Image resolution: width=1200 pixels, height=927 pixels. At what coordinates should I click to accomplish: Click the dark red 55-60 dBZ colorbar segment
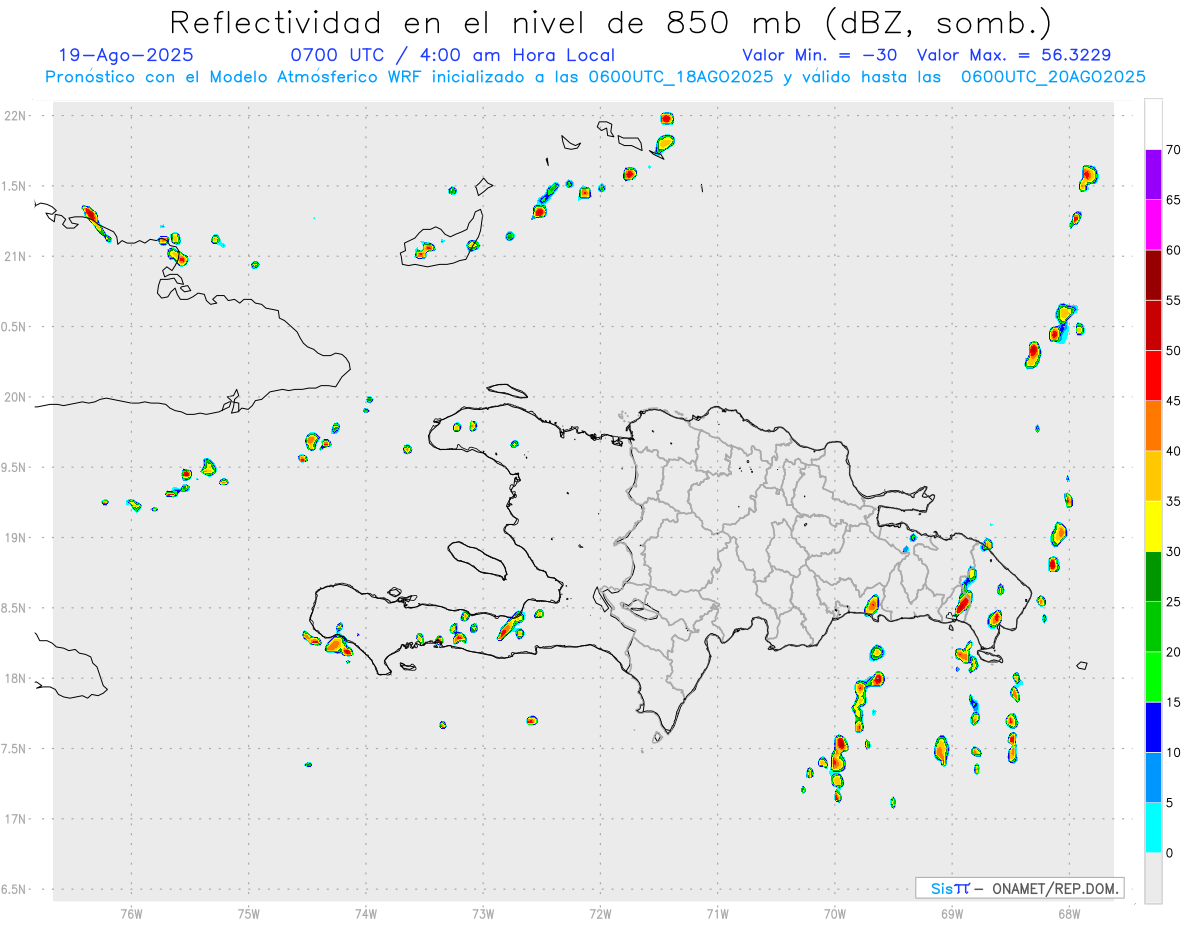tap(1153, 275)
